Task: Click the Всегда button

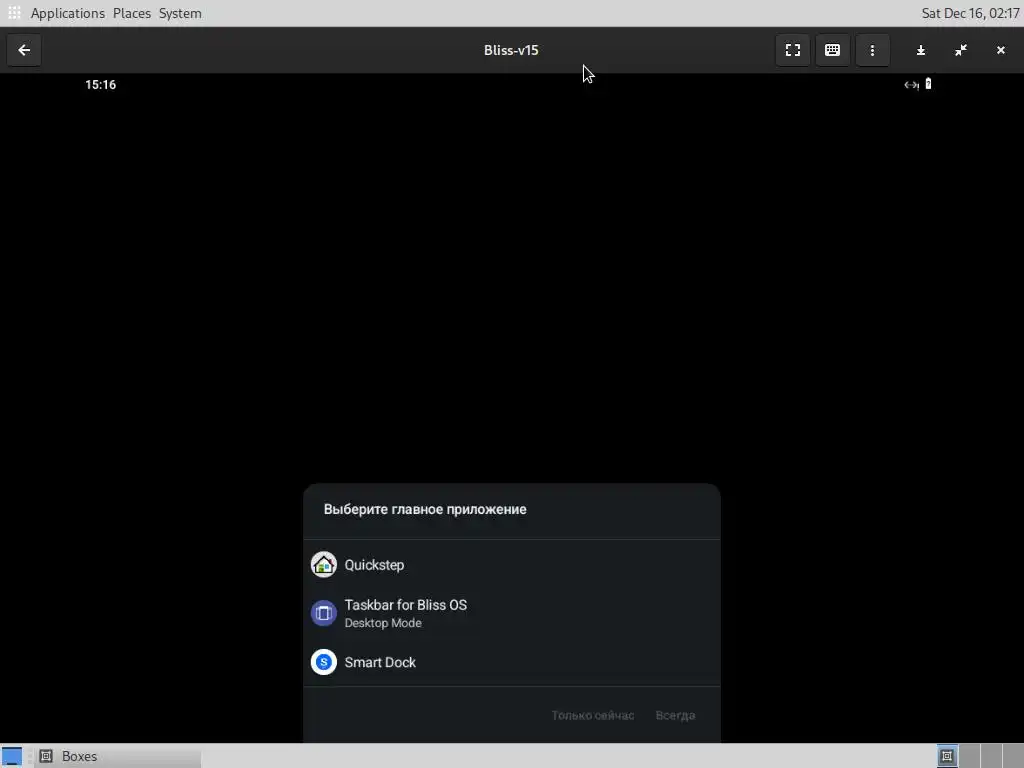Action: pyautogui.click(x=675, y=716)
